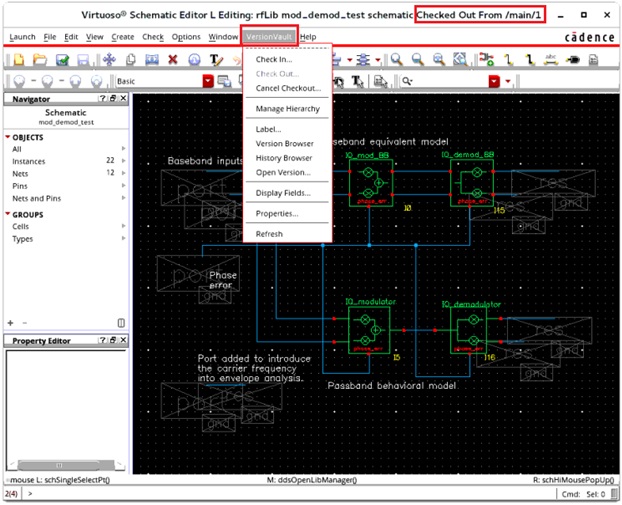Click the document note icon at toolbar end
Viewport: 622px width, 505px height.
click(593, 60)
